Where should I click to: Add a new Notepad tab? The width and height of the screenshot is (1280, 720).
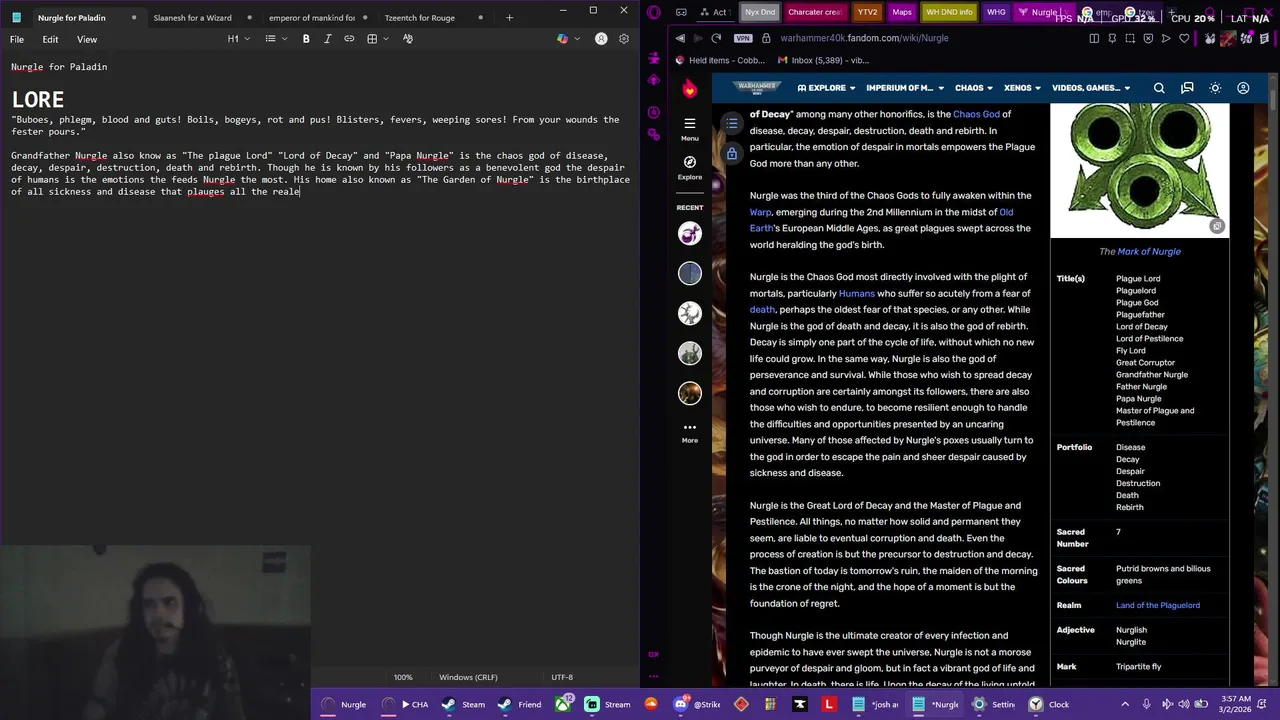click(509, 17)
